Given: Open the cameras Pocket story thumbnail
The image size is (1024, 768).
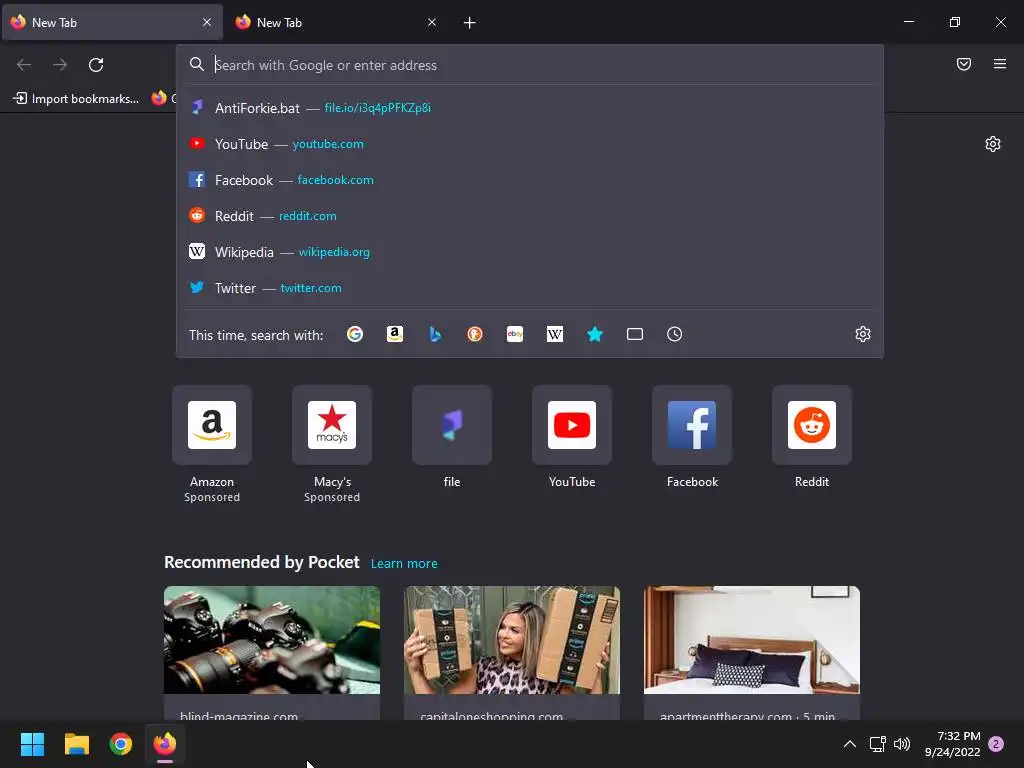Looking at the screenshot, I should tap(272, 640).
